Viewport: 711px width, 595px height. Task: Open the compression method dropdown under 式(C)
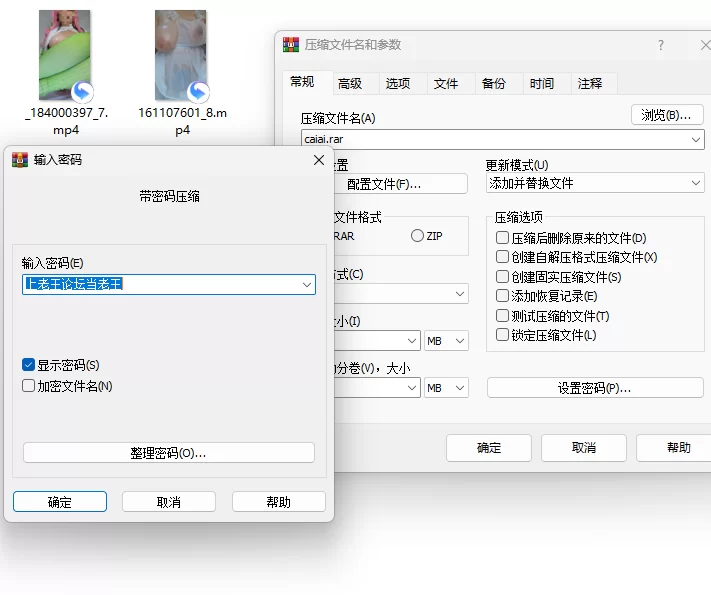(460, 294)
